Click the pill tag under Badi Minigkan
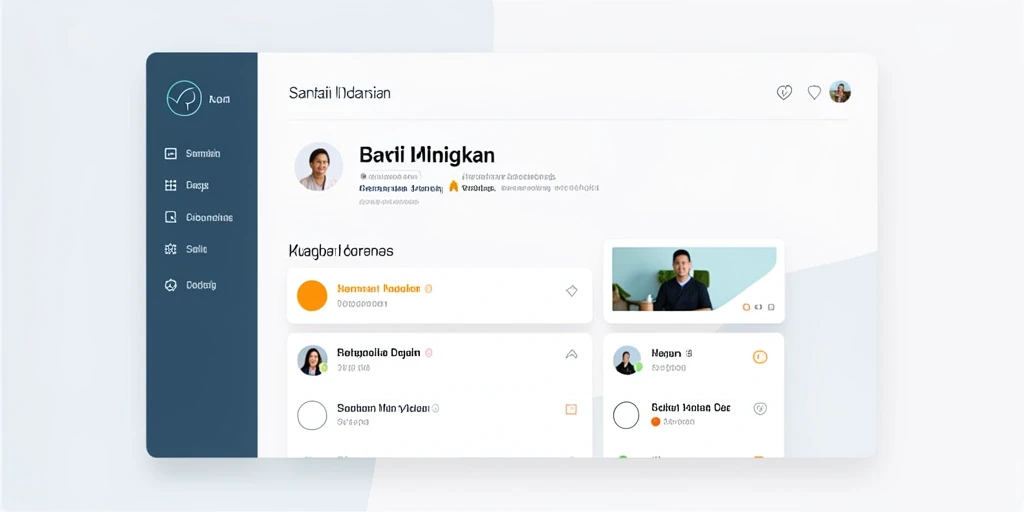This screenshot has width=1024, height=512. [x=390, y=176]
